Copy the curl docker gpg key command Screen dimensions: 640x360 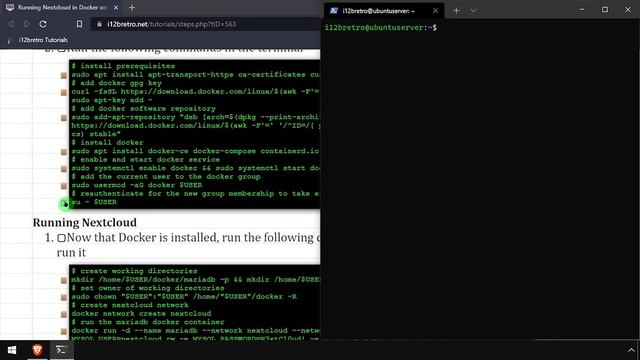click(x=64, y=92)
